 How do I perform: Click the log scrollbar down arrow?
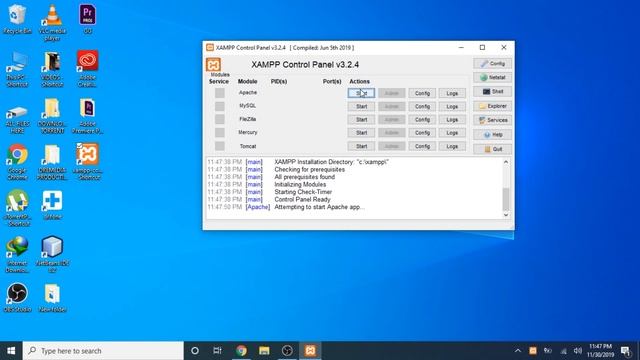(506, 215)
